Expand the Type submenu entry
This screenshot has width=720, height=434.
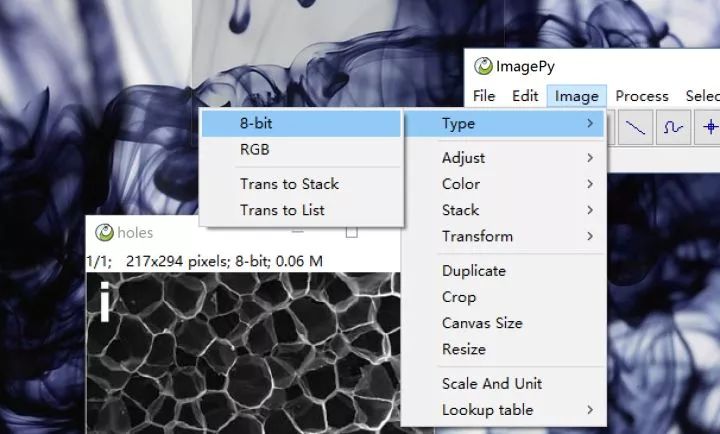[x=504, y=124]
